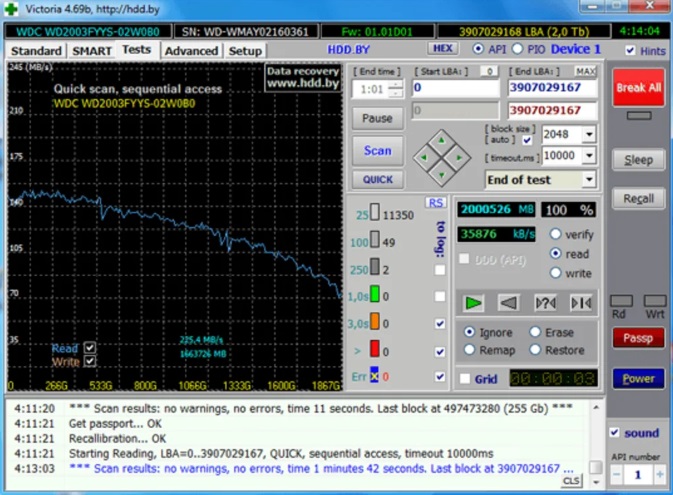The height and width of the screenshot is (495, 673).
Task: Open the block size dropdown
Action: tap(588, 134)
